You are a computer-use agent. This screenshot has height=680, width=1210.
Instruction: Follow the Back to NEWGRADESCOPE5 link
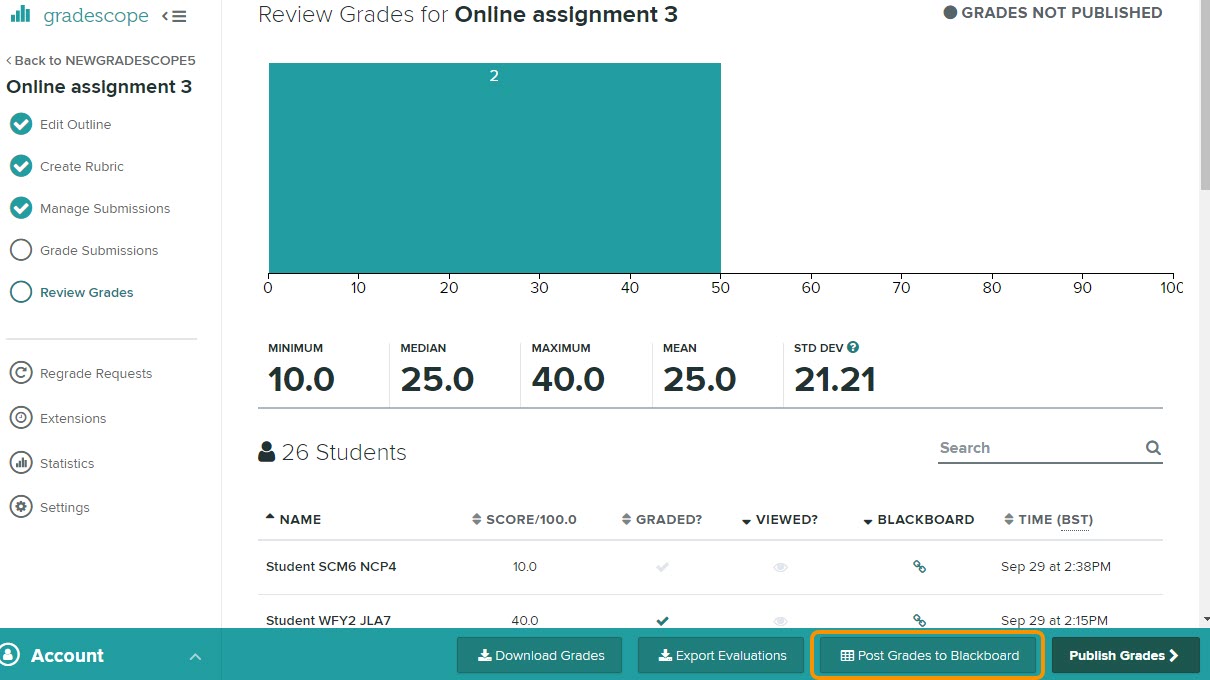[100, 60]
